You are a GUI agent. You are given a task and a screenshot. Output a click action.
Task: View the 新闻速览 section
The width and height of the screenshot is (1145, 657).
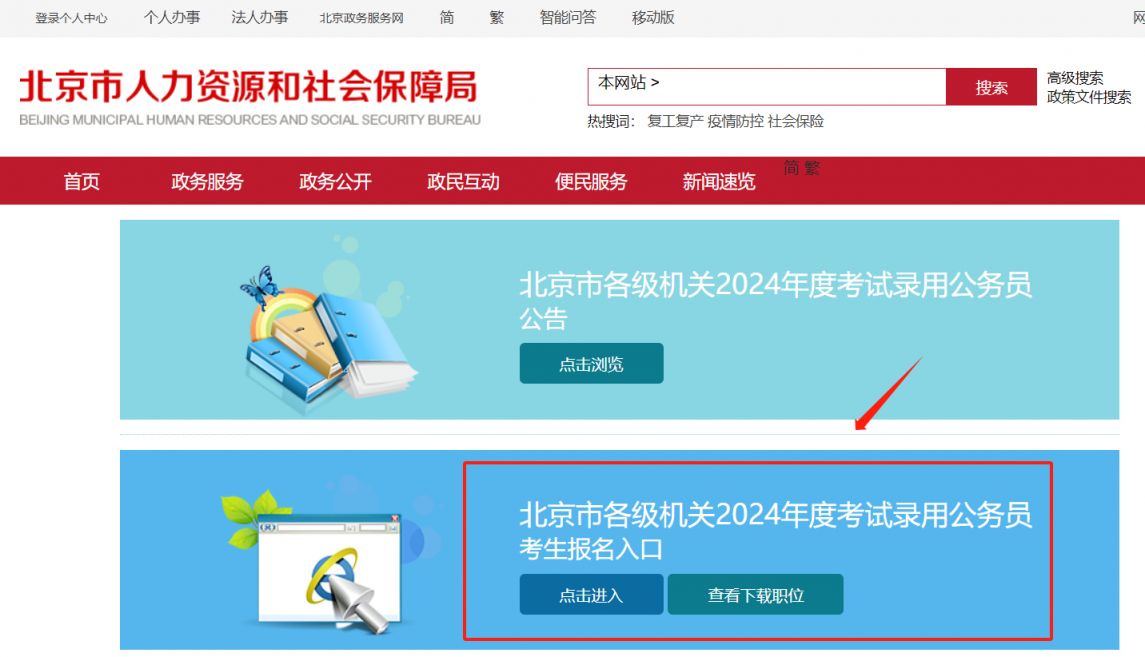719,181
